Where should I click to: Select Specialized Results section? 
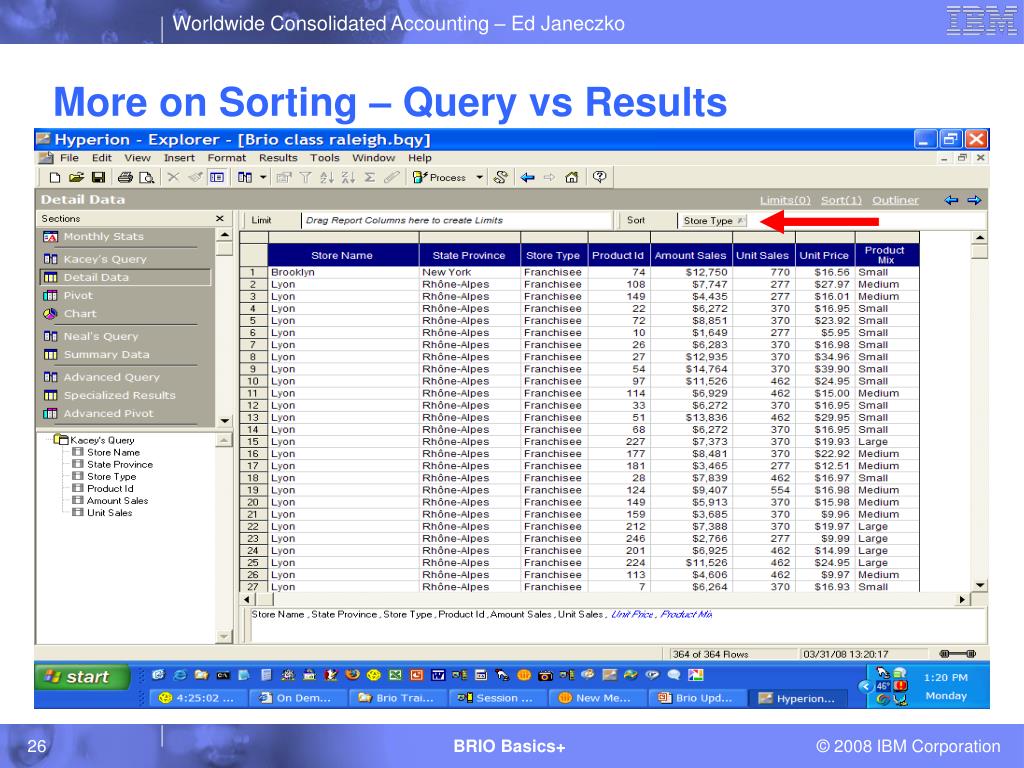pos(120,395)
